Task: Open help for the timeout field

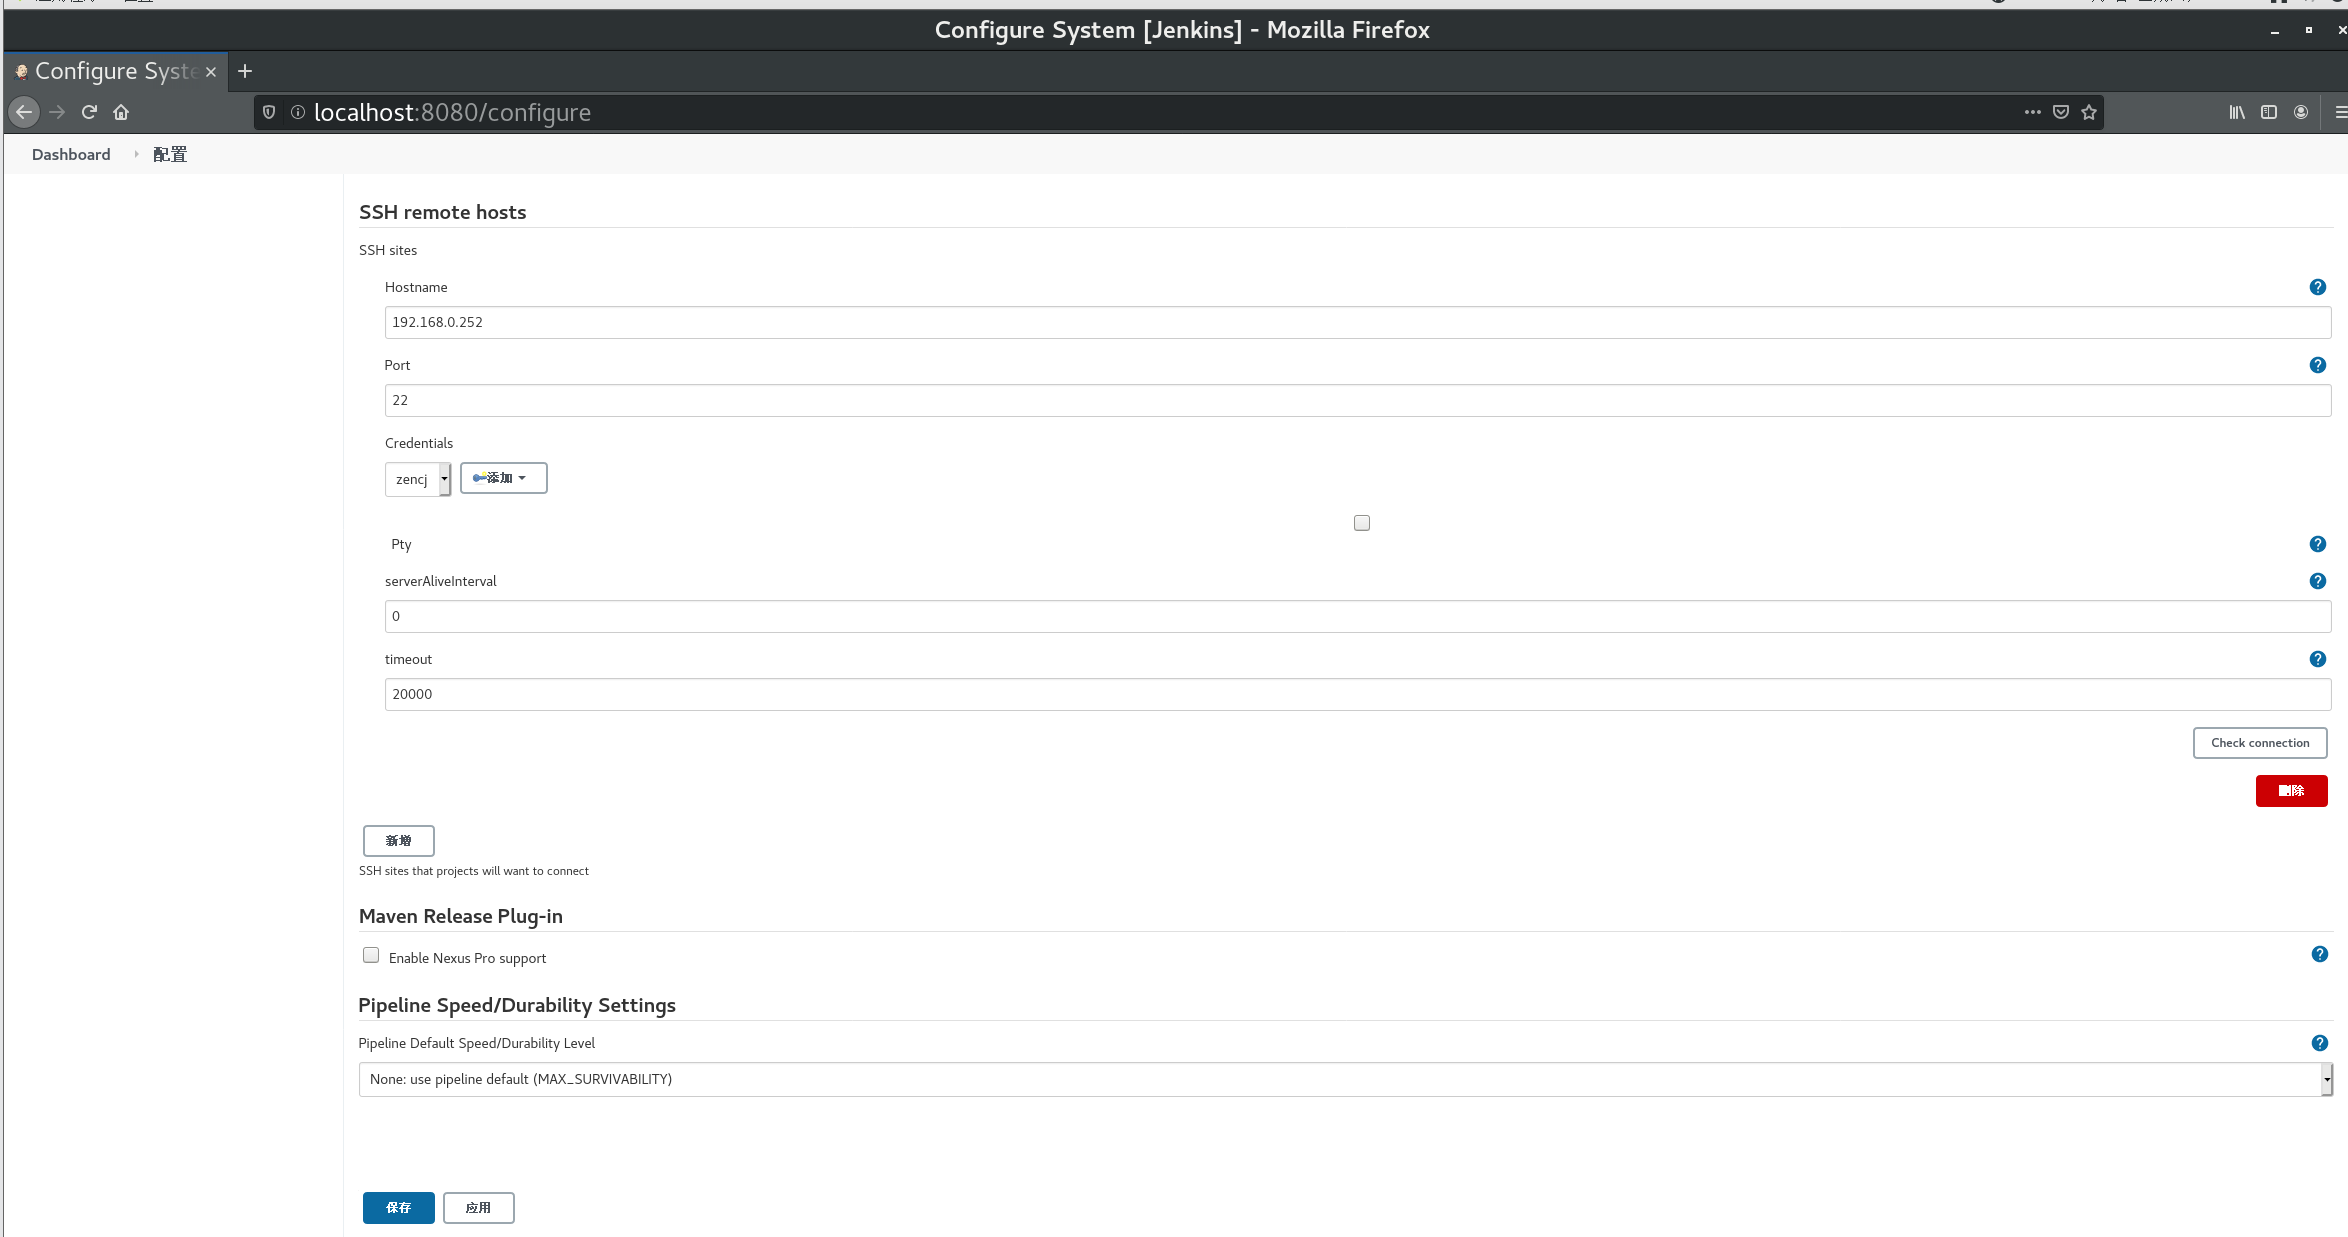Action: click(x=2317, y=659)
